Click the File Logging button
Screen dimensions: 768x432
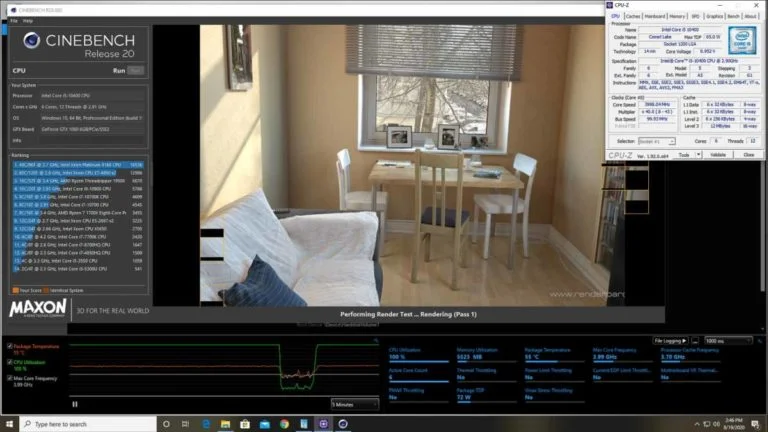pos(670,340)
